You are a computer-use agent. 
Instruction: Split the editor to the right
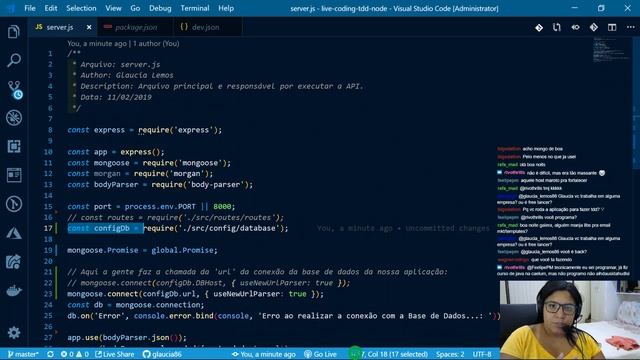(612, 27)
